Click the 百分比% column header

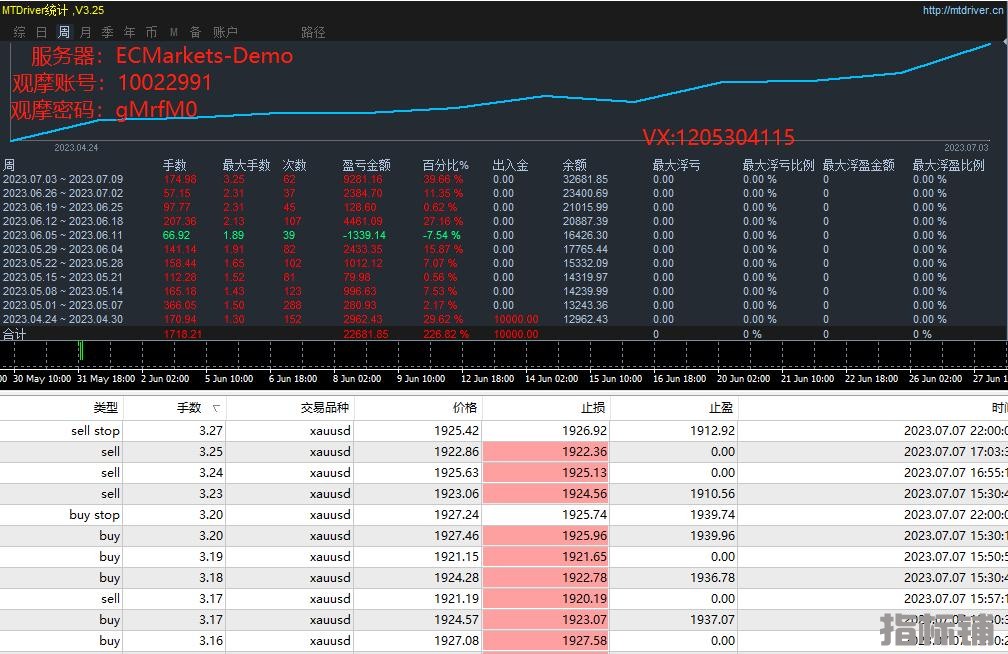[x=446, y=165]
